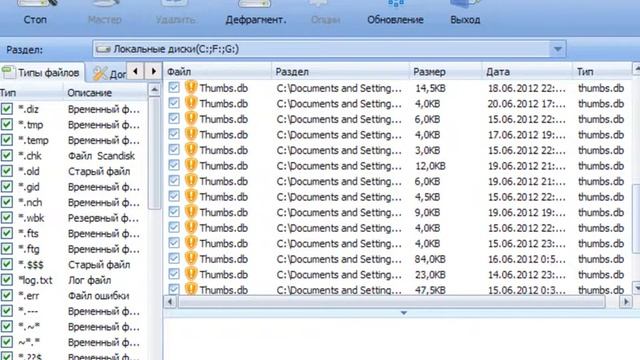Click the greyed Мастер toolbar item
Image resolution: width=640 pixels, height=360 pixels.
click(104, 13)
